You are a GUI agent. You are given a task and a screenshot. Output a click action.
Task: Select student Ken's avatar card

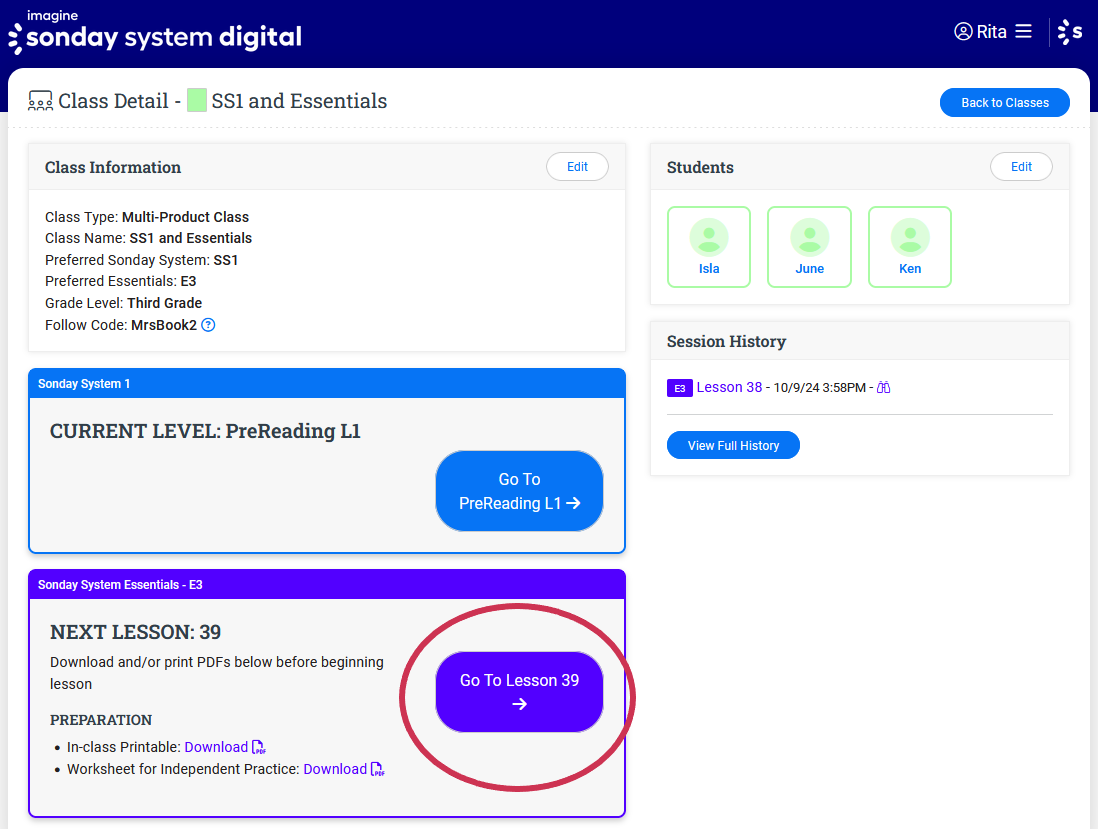click(909, 247)
